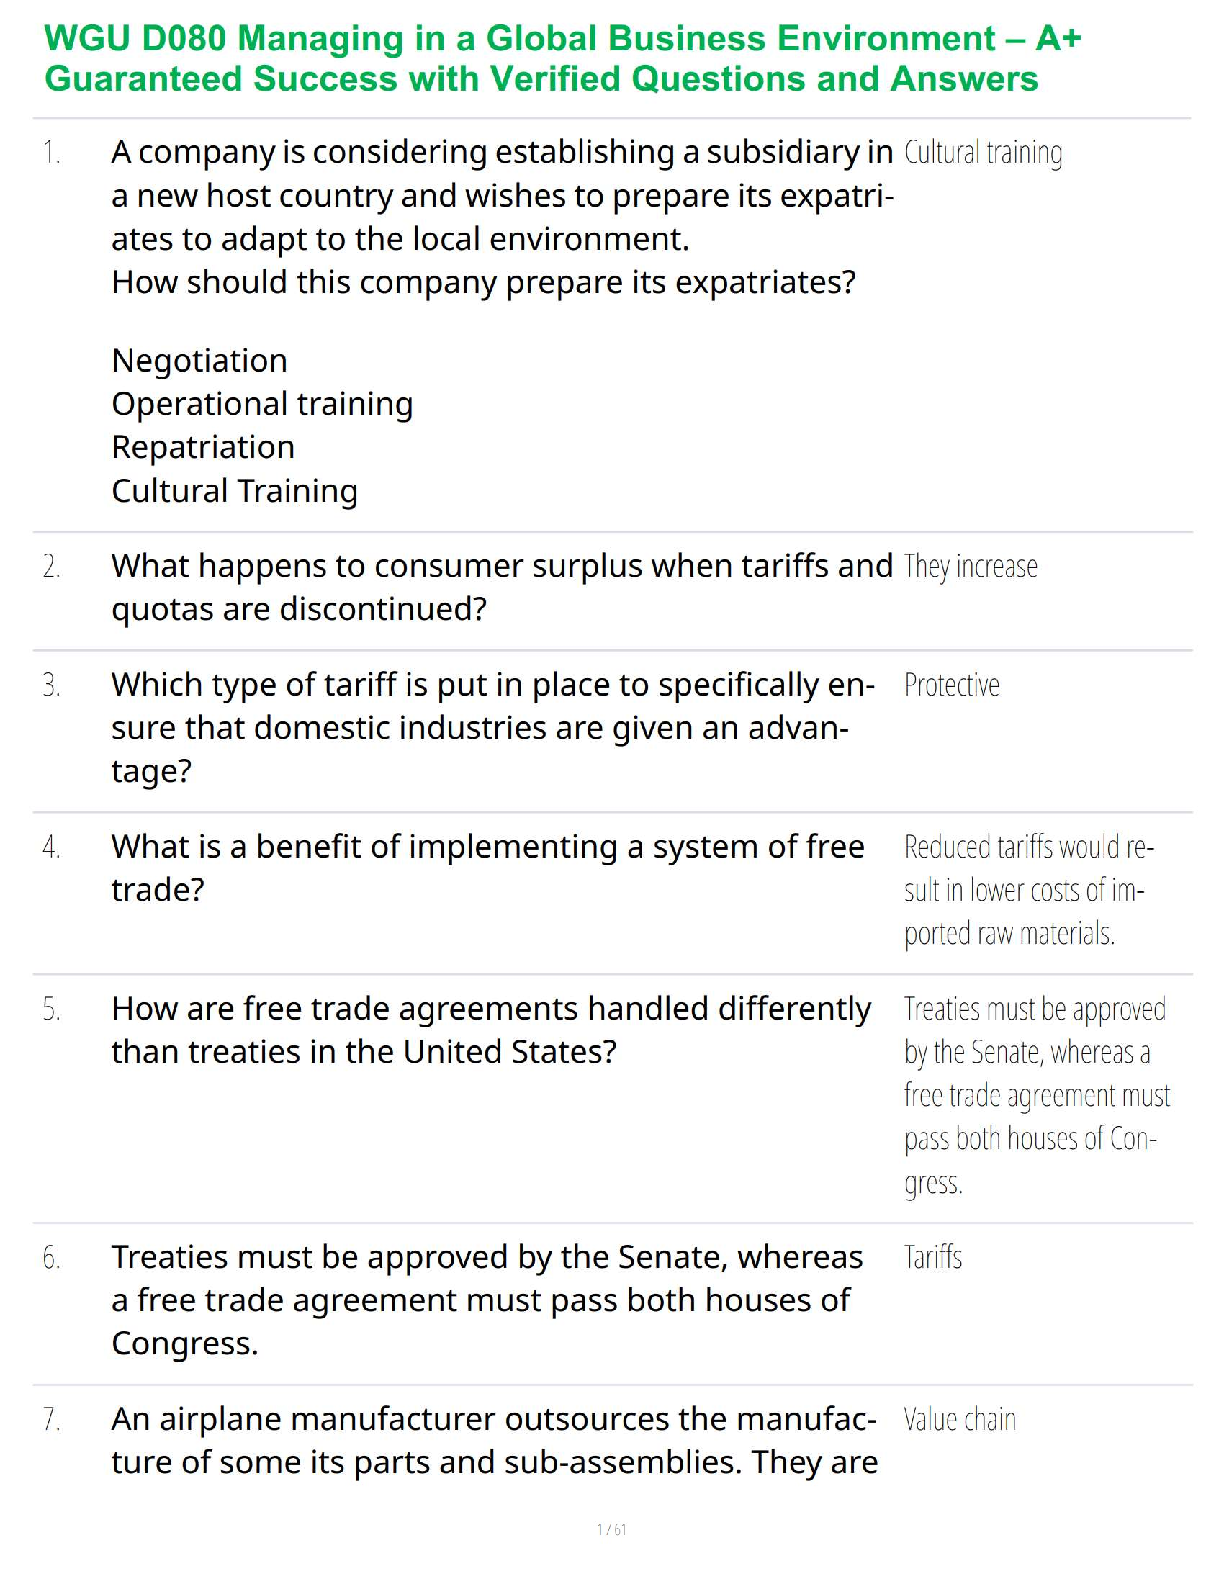Click the 'Value chain' answer
This screenshot has height=1584, width=1224.
point(959,1420)
